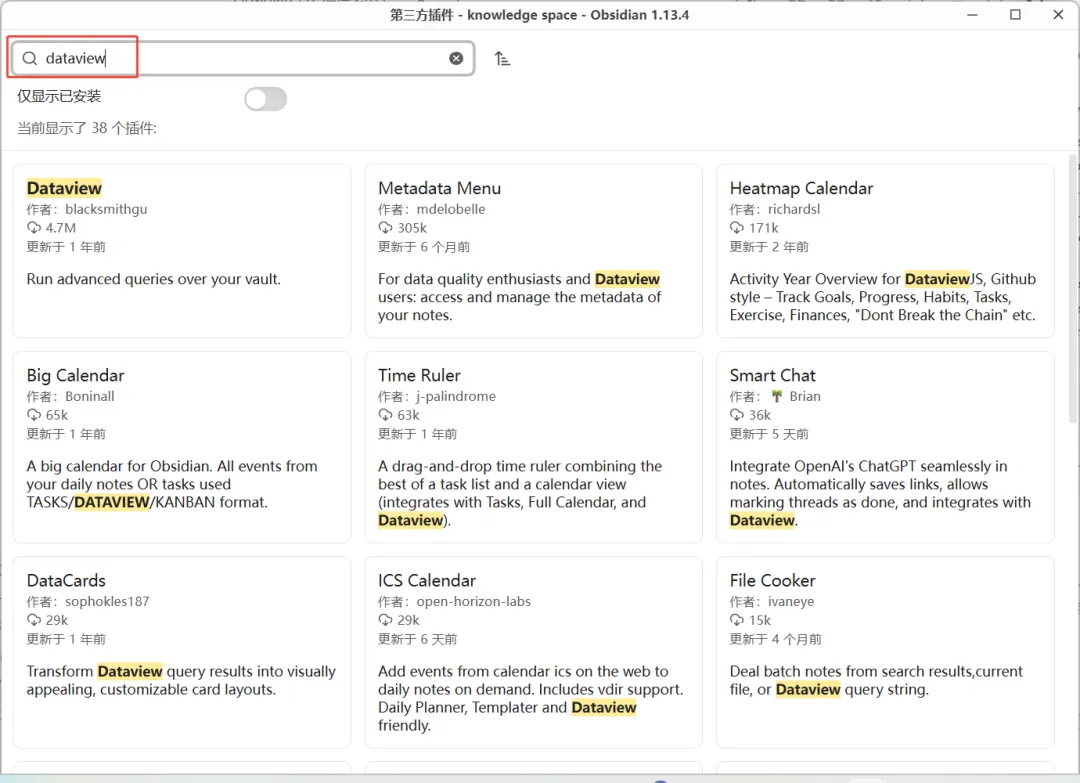Click the DataCards 29k download icon
Image resolution: width=1080 pixels, height=783 pixels.
34,620
